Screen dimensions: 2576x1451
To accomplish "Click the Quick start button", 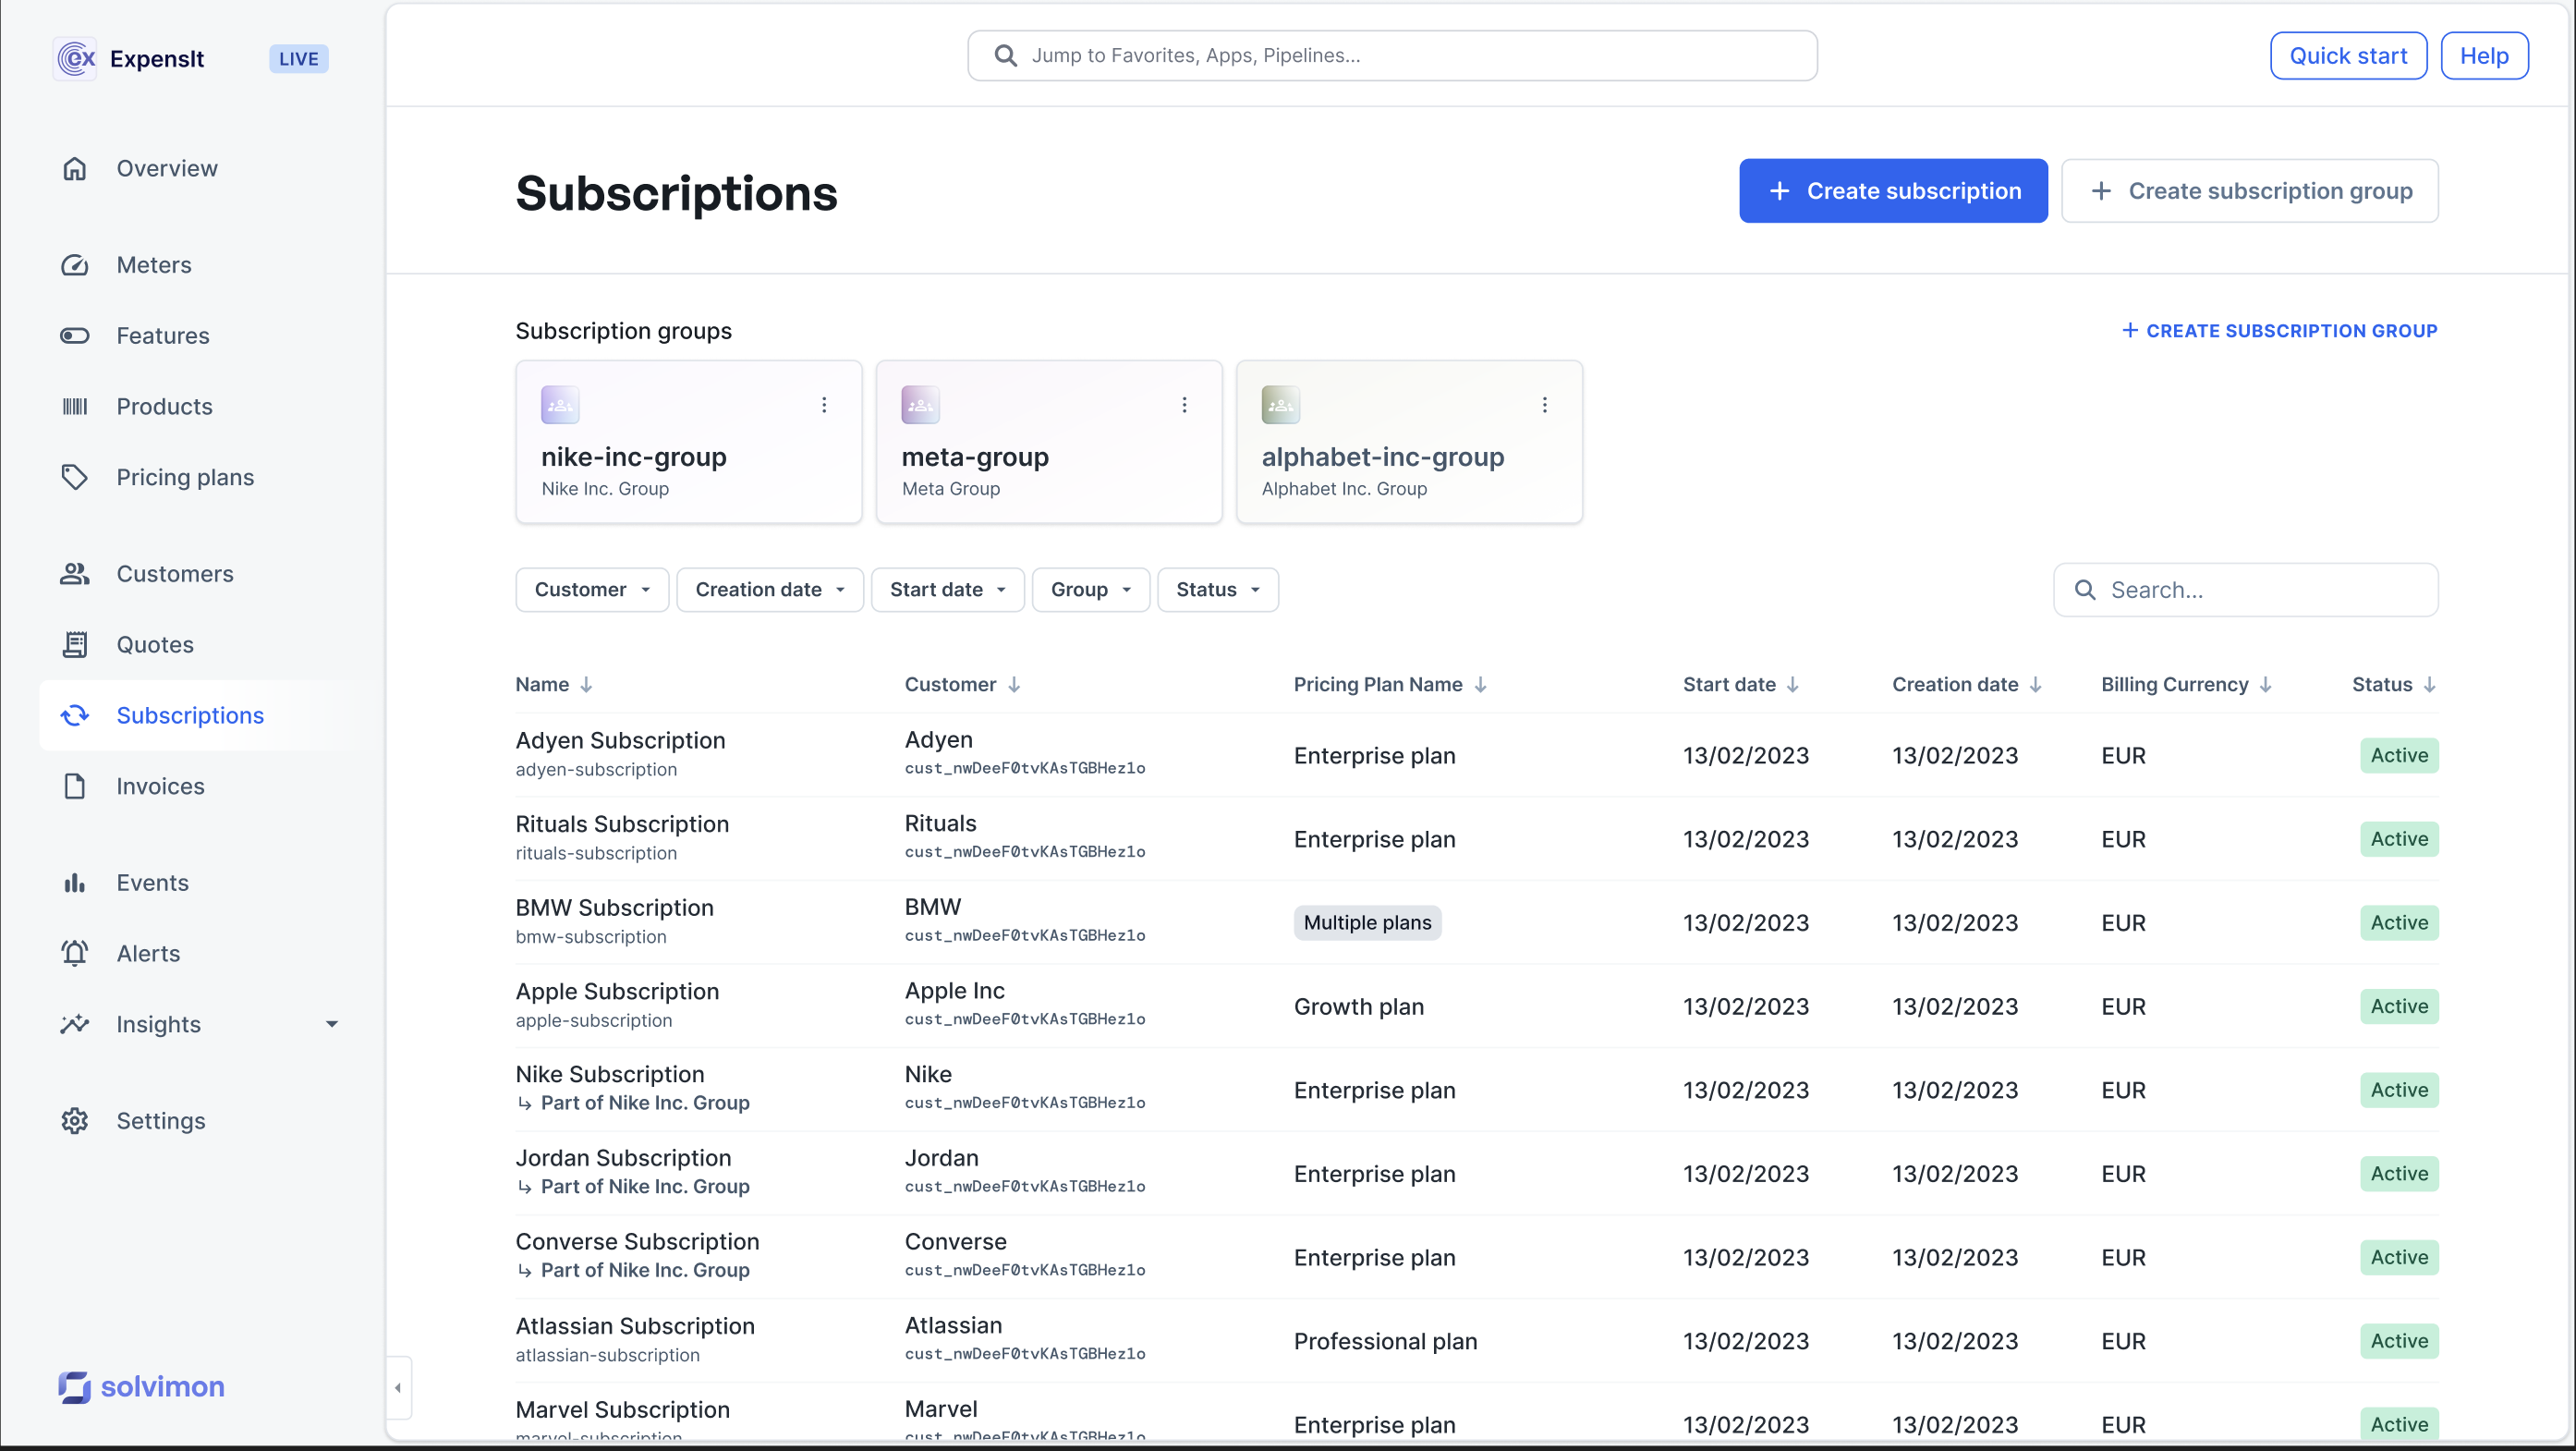I will coord(2348,55).
